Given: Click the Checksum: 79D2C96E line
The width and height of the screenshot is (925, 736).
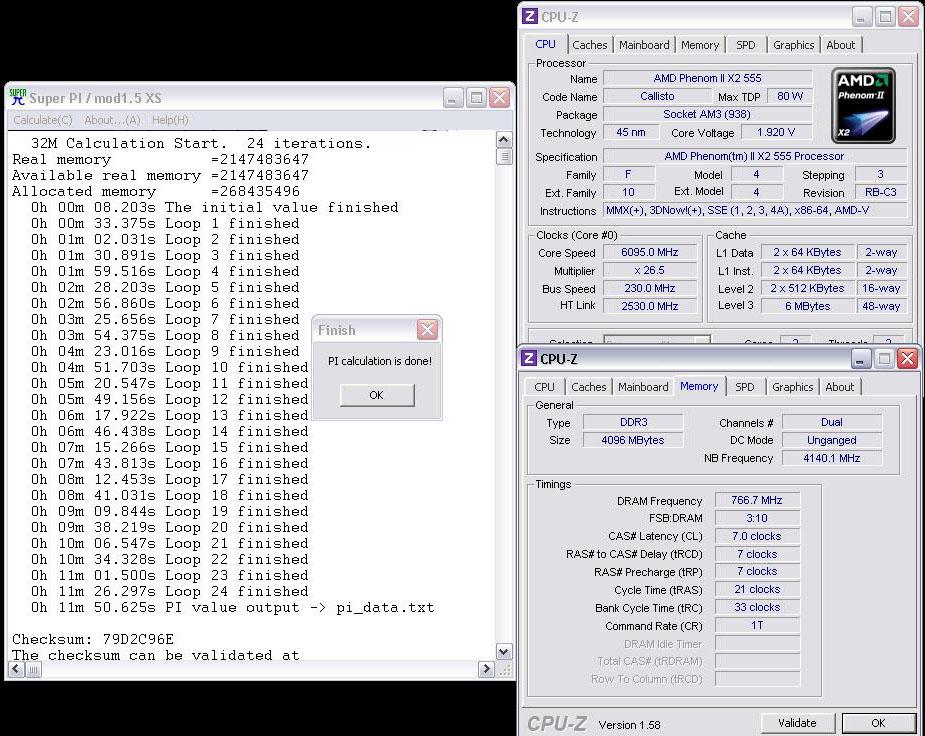Looking at the screenshot, I should (x=93, y=639).
